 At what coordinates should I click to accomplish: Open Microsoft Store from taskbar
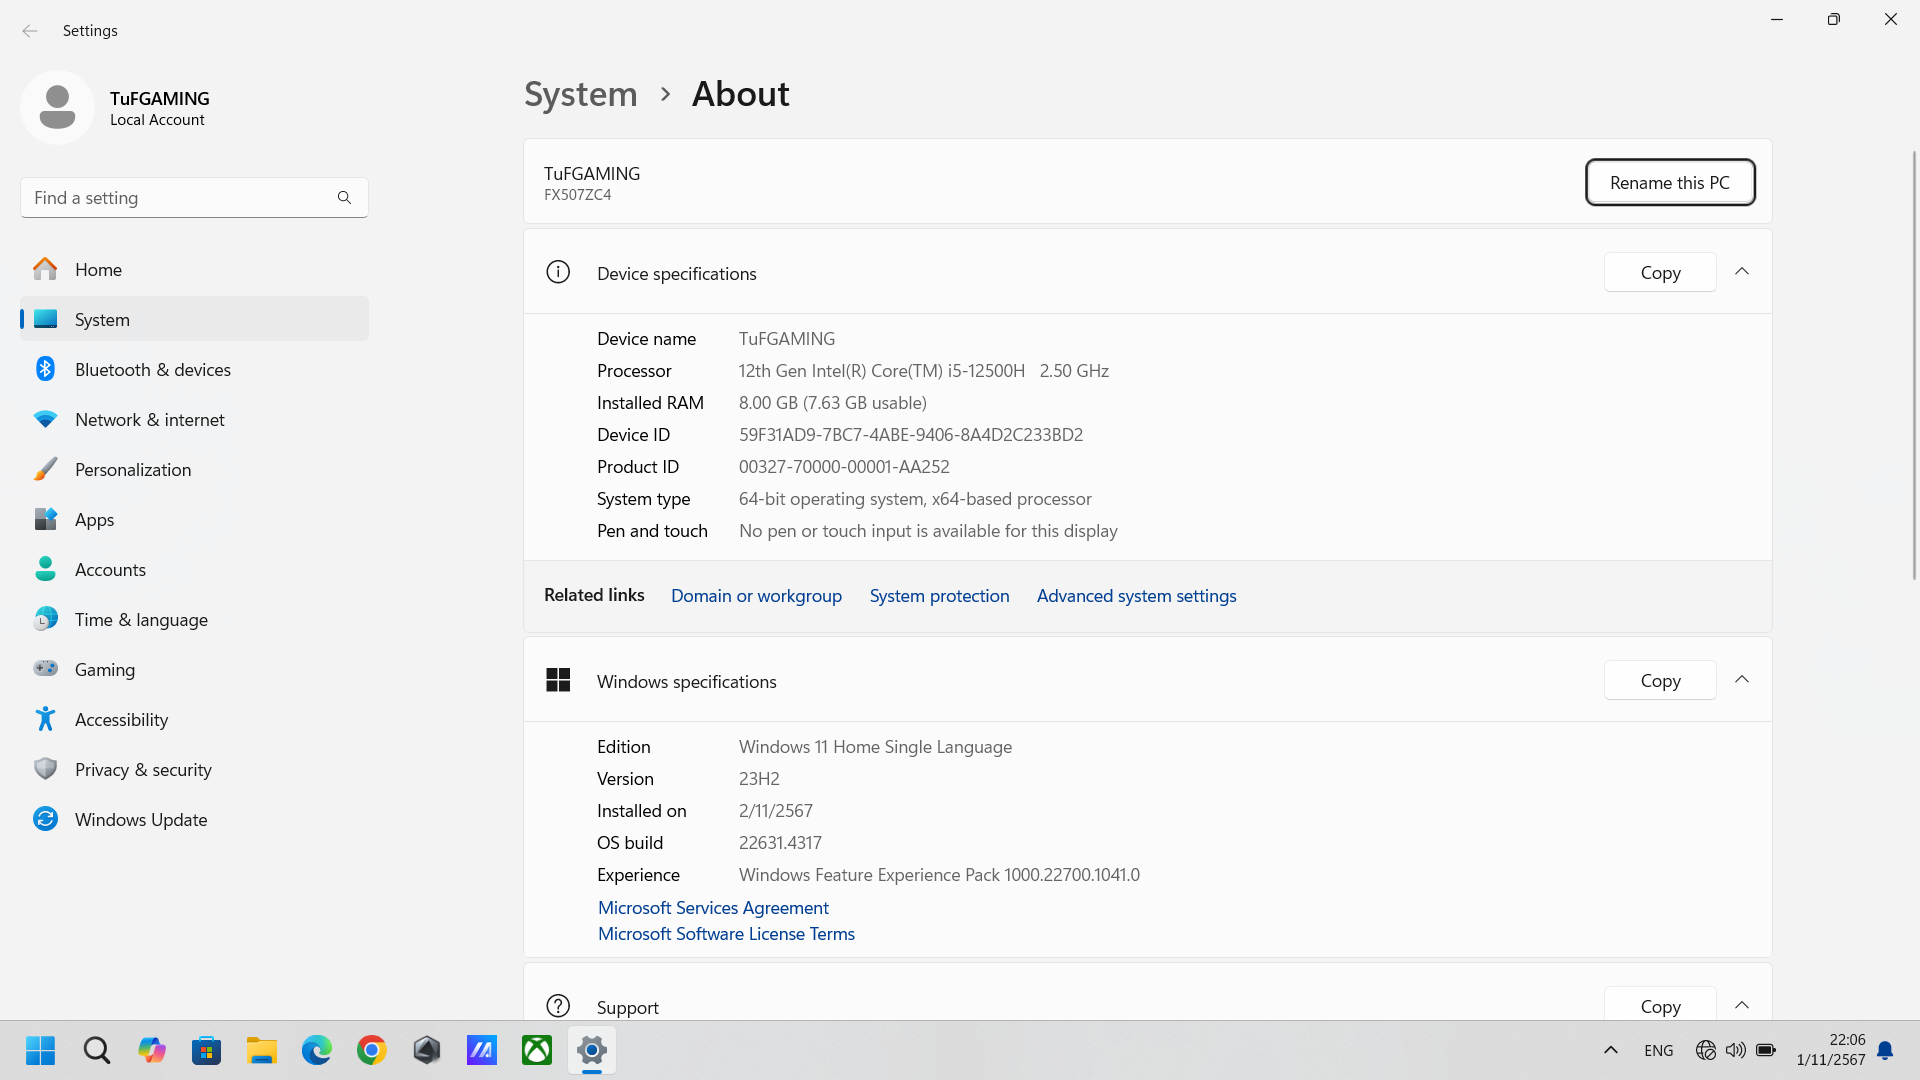206,1050
